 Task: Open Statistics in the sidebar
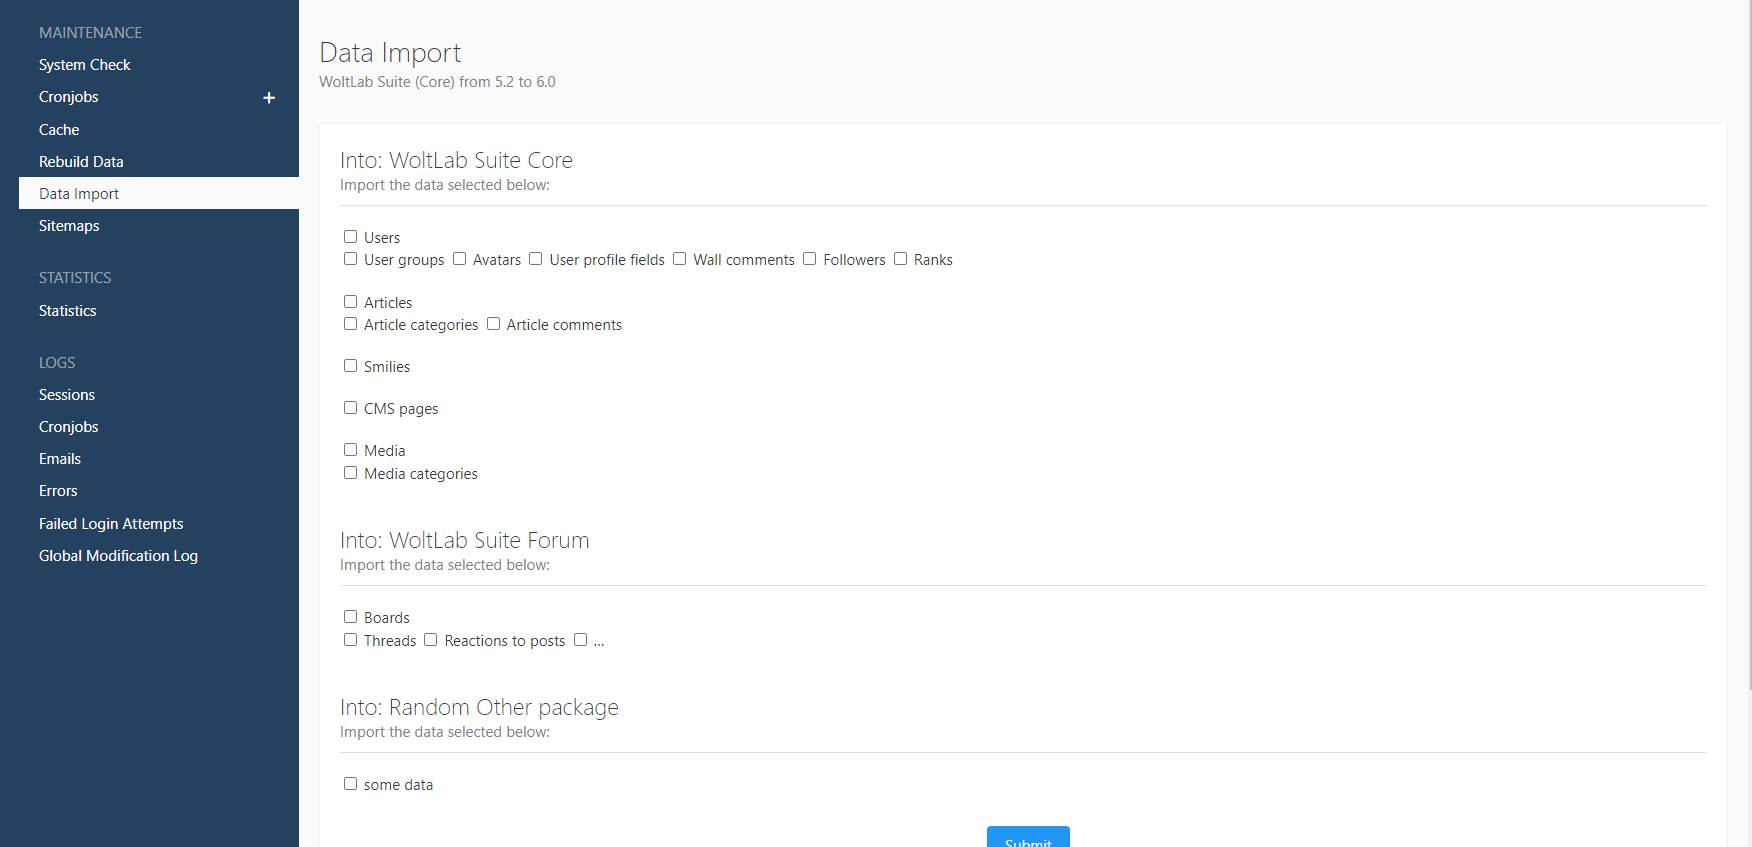[68, 311]
